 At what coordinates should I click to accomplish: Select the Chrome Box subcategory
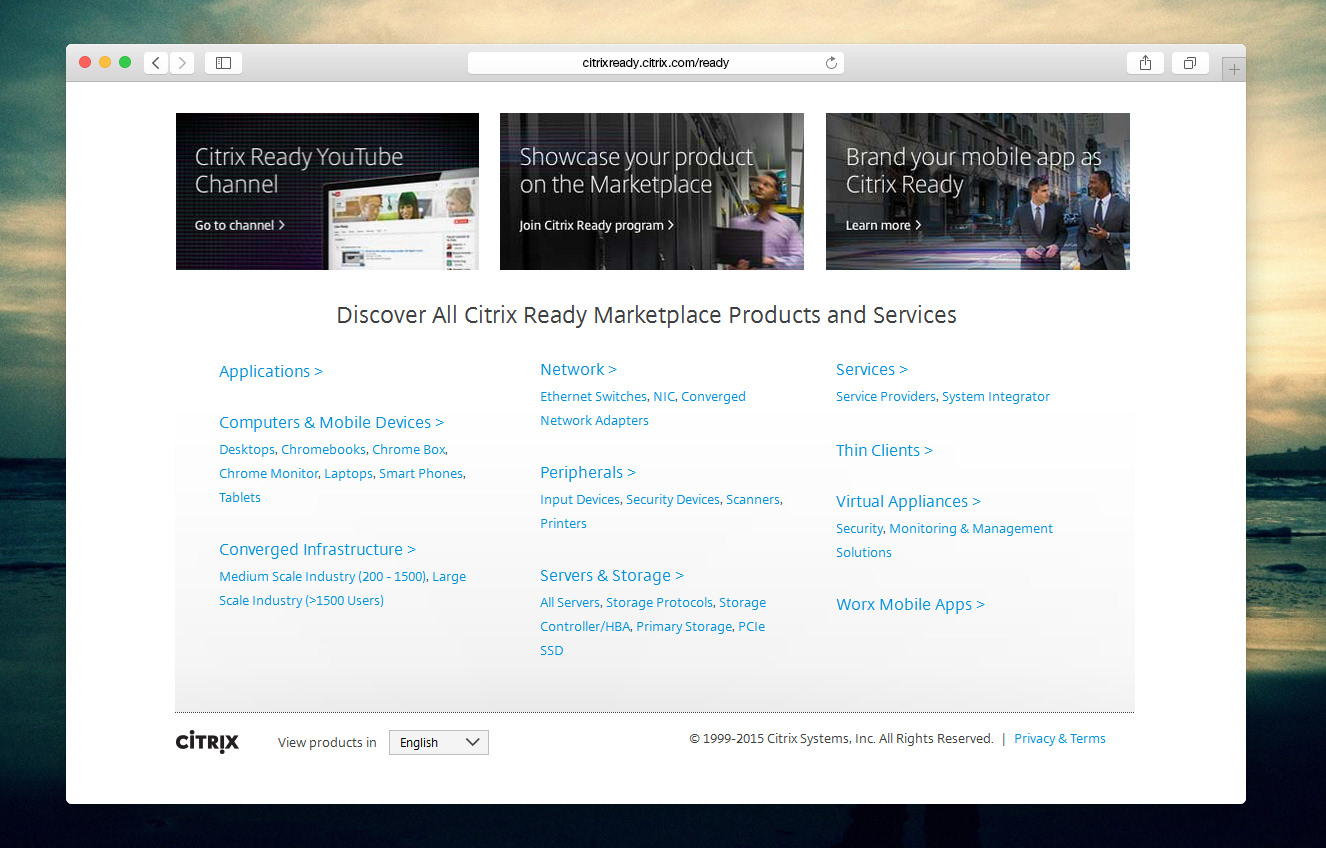[409, 449]
